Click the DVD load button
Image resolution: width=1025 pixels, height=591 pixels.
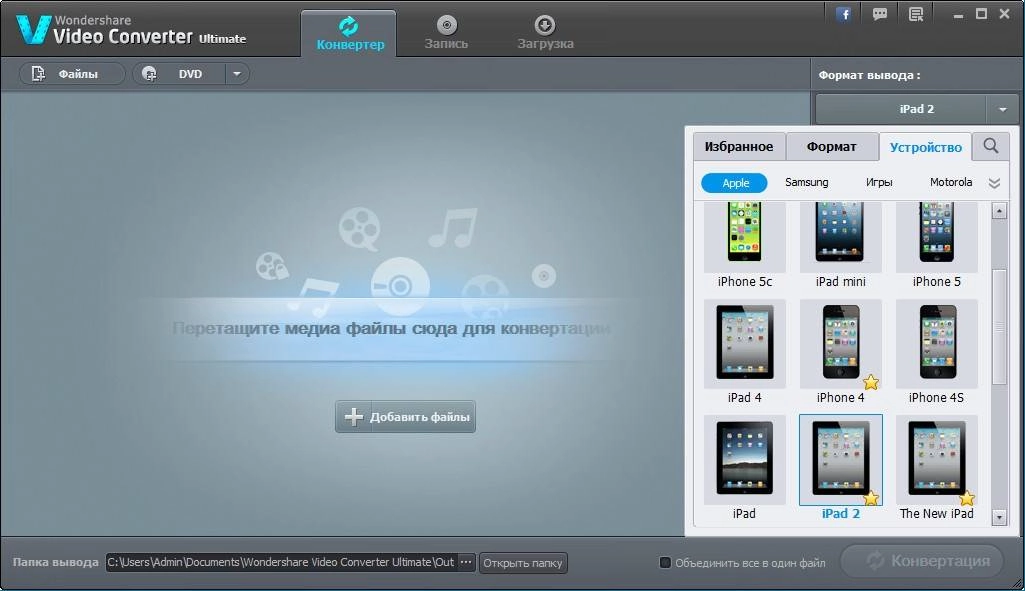pos(179,74)
